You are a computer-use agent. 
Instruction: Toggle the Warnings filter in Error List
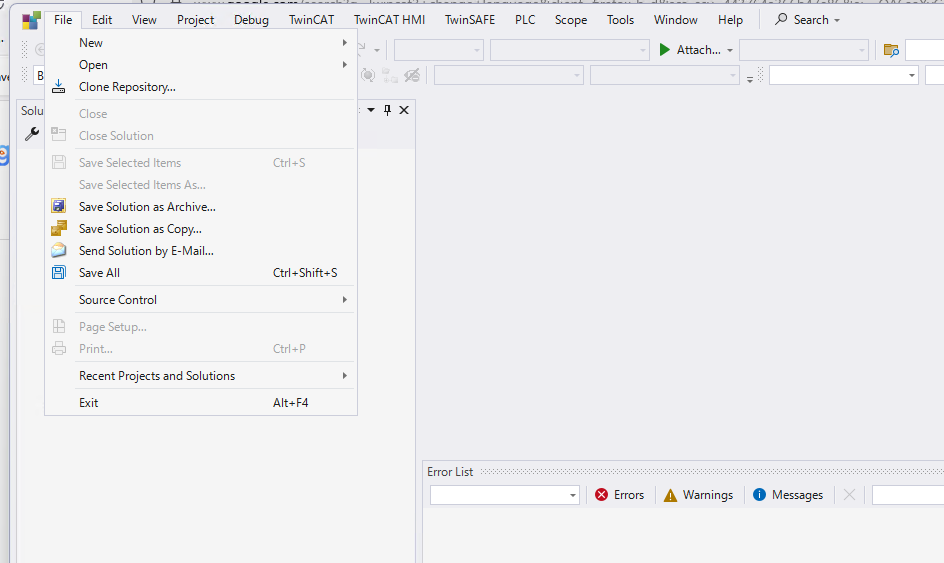pos(698,495)
